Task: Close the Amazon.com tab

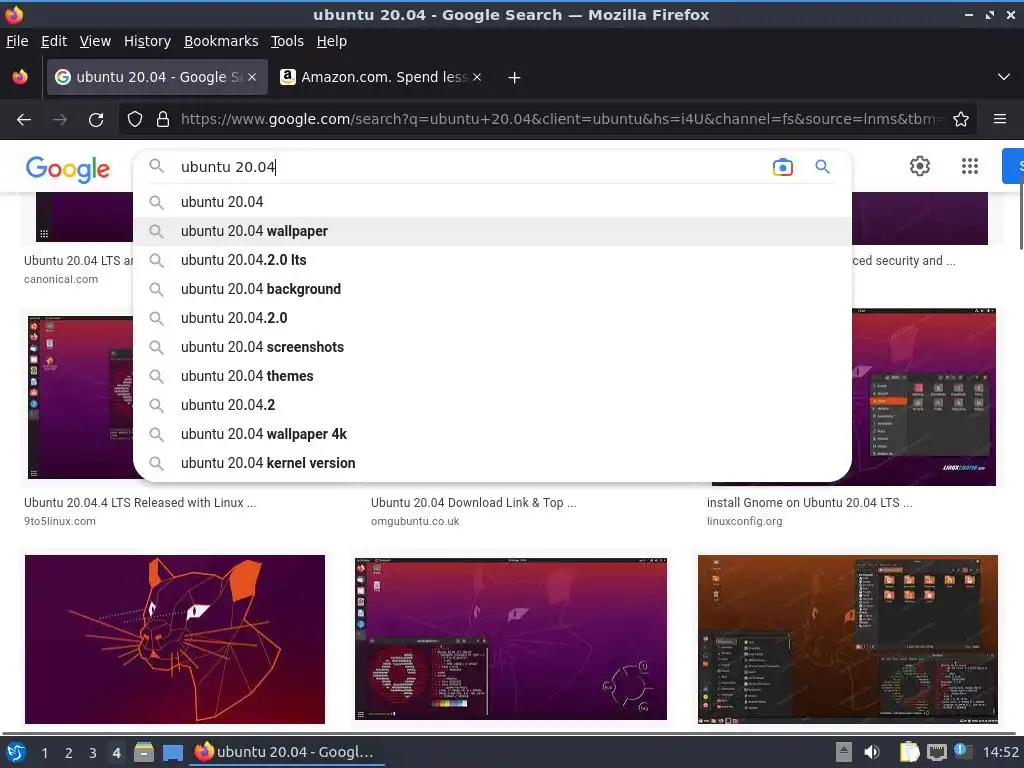Action: [x=477, y=77]
